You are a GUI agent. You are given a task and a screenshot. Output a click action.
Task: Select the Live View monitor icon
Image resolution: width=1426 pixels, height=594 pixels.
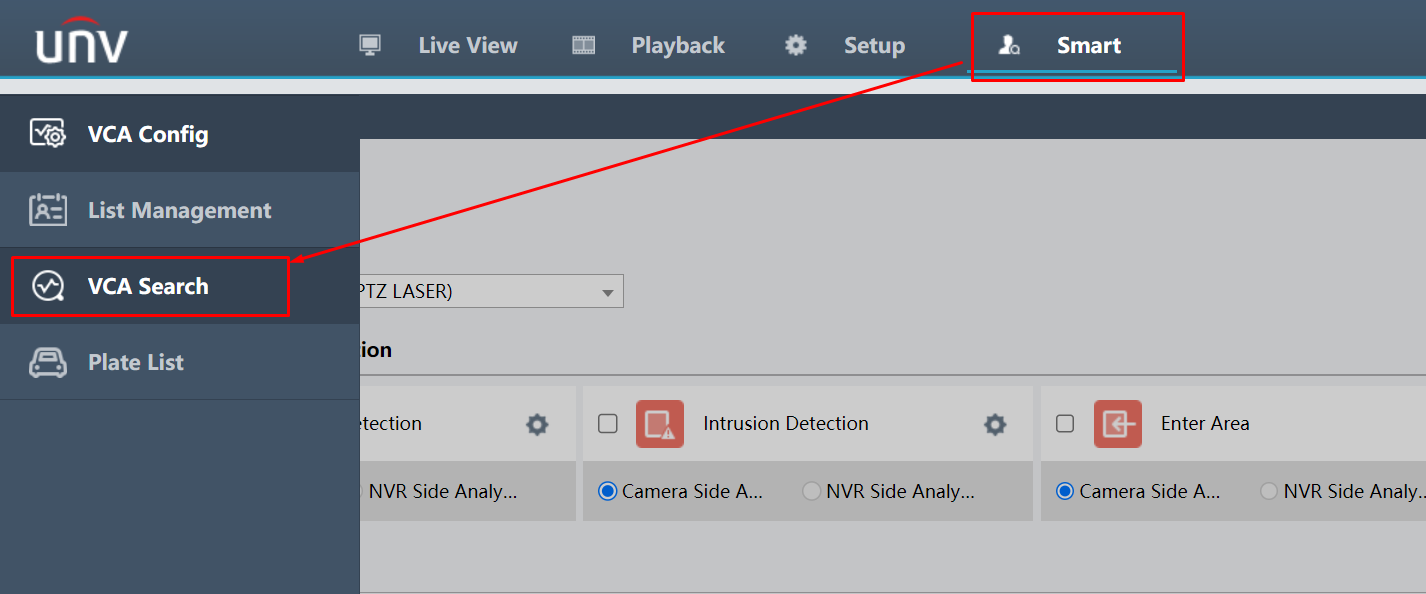coord(370,44)
